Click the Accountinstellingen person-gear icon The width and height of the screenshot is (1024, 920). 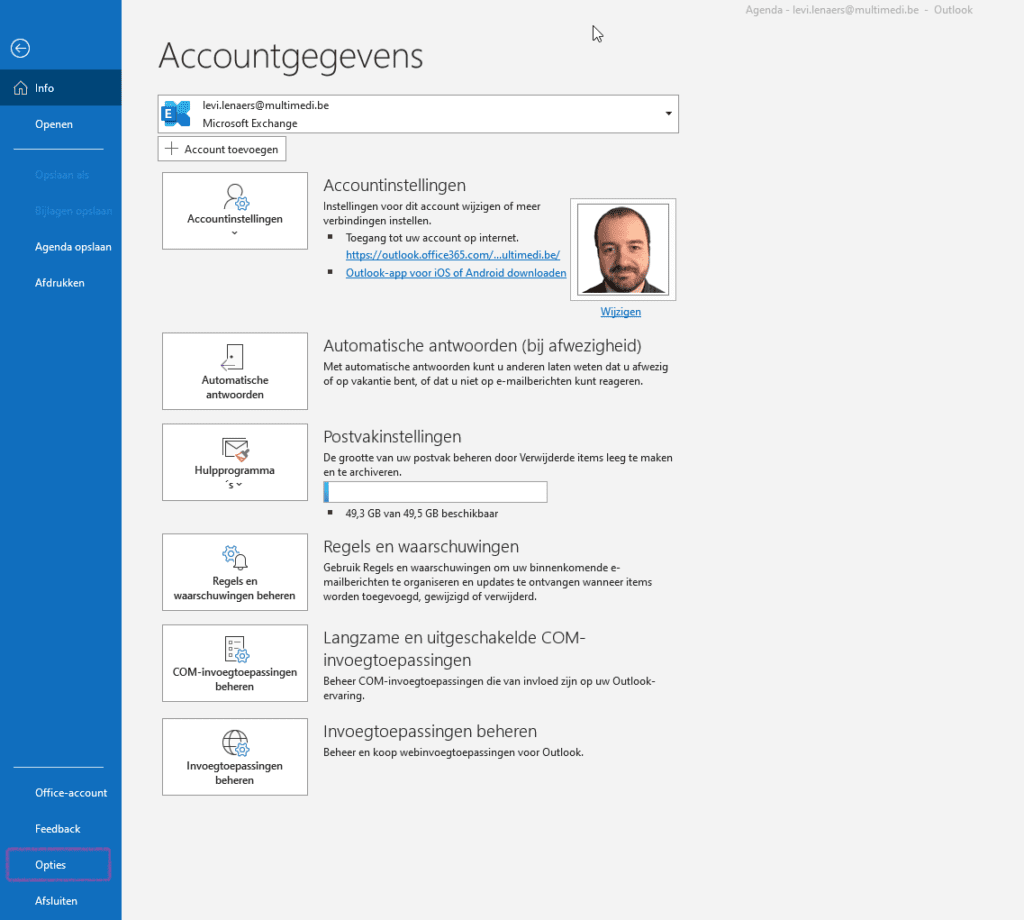tap(236, 197)
